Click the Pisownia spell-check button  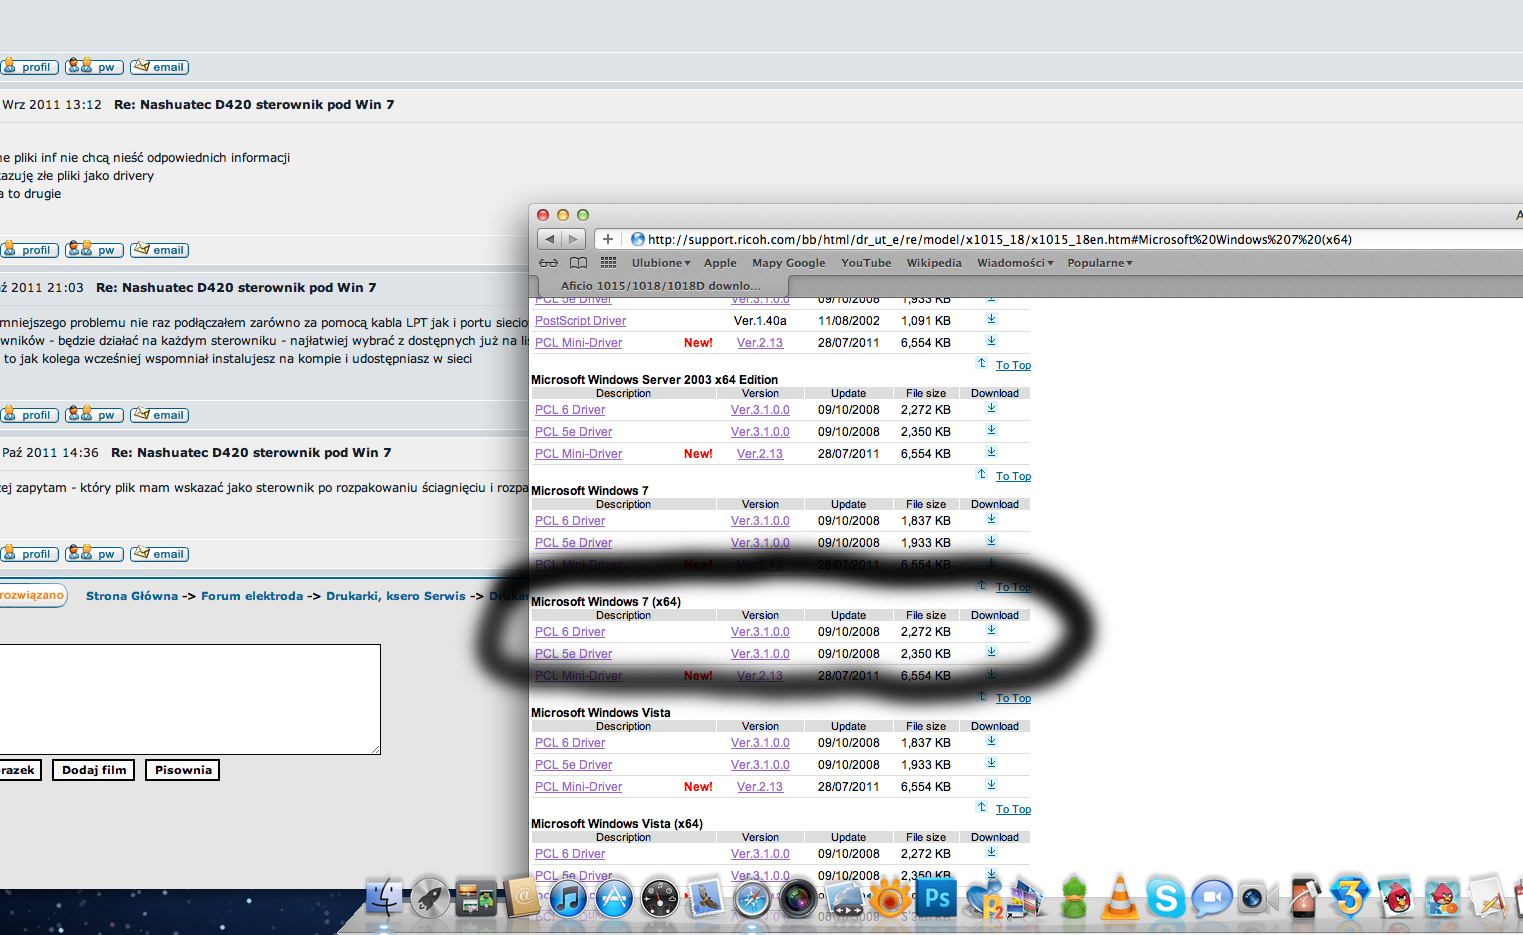(x=183, y=770)
